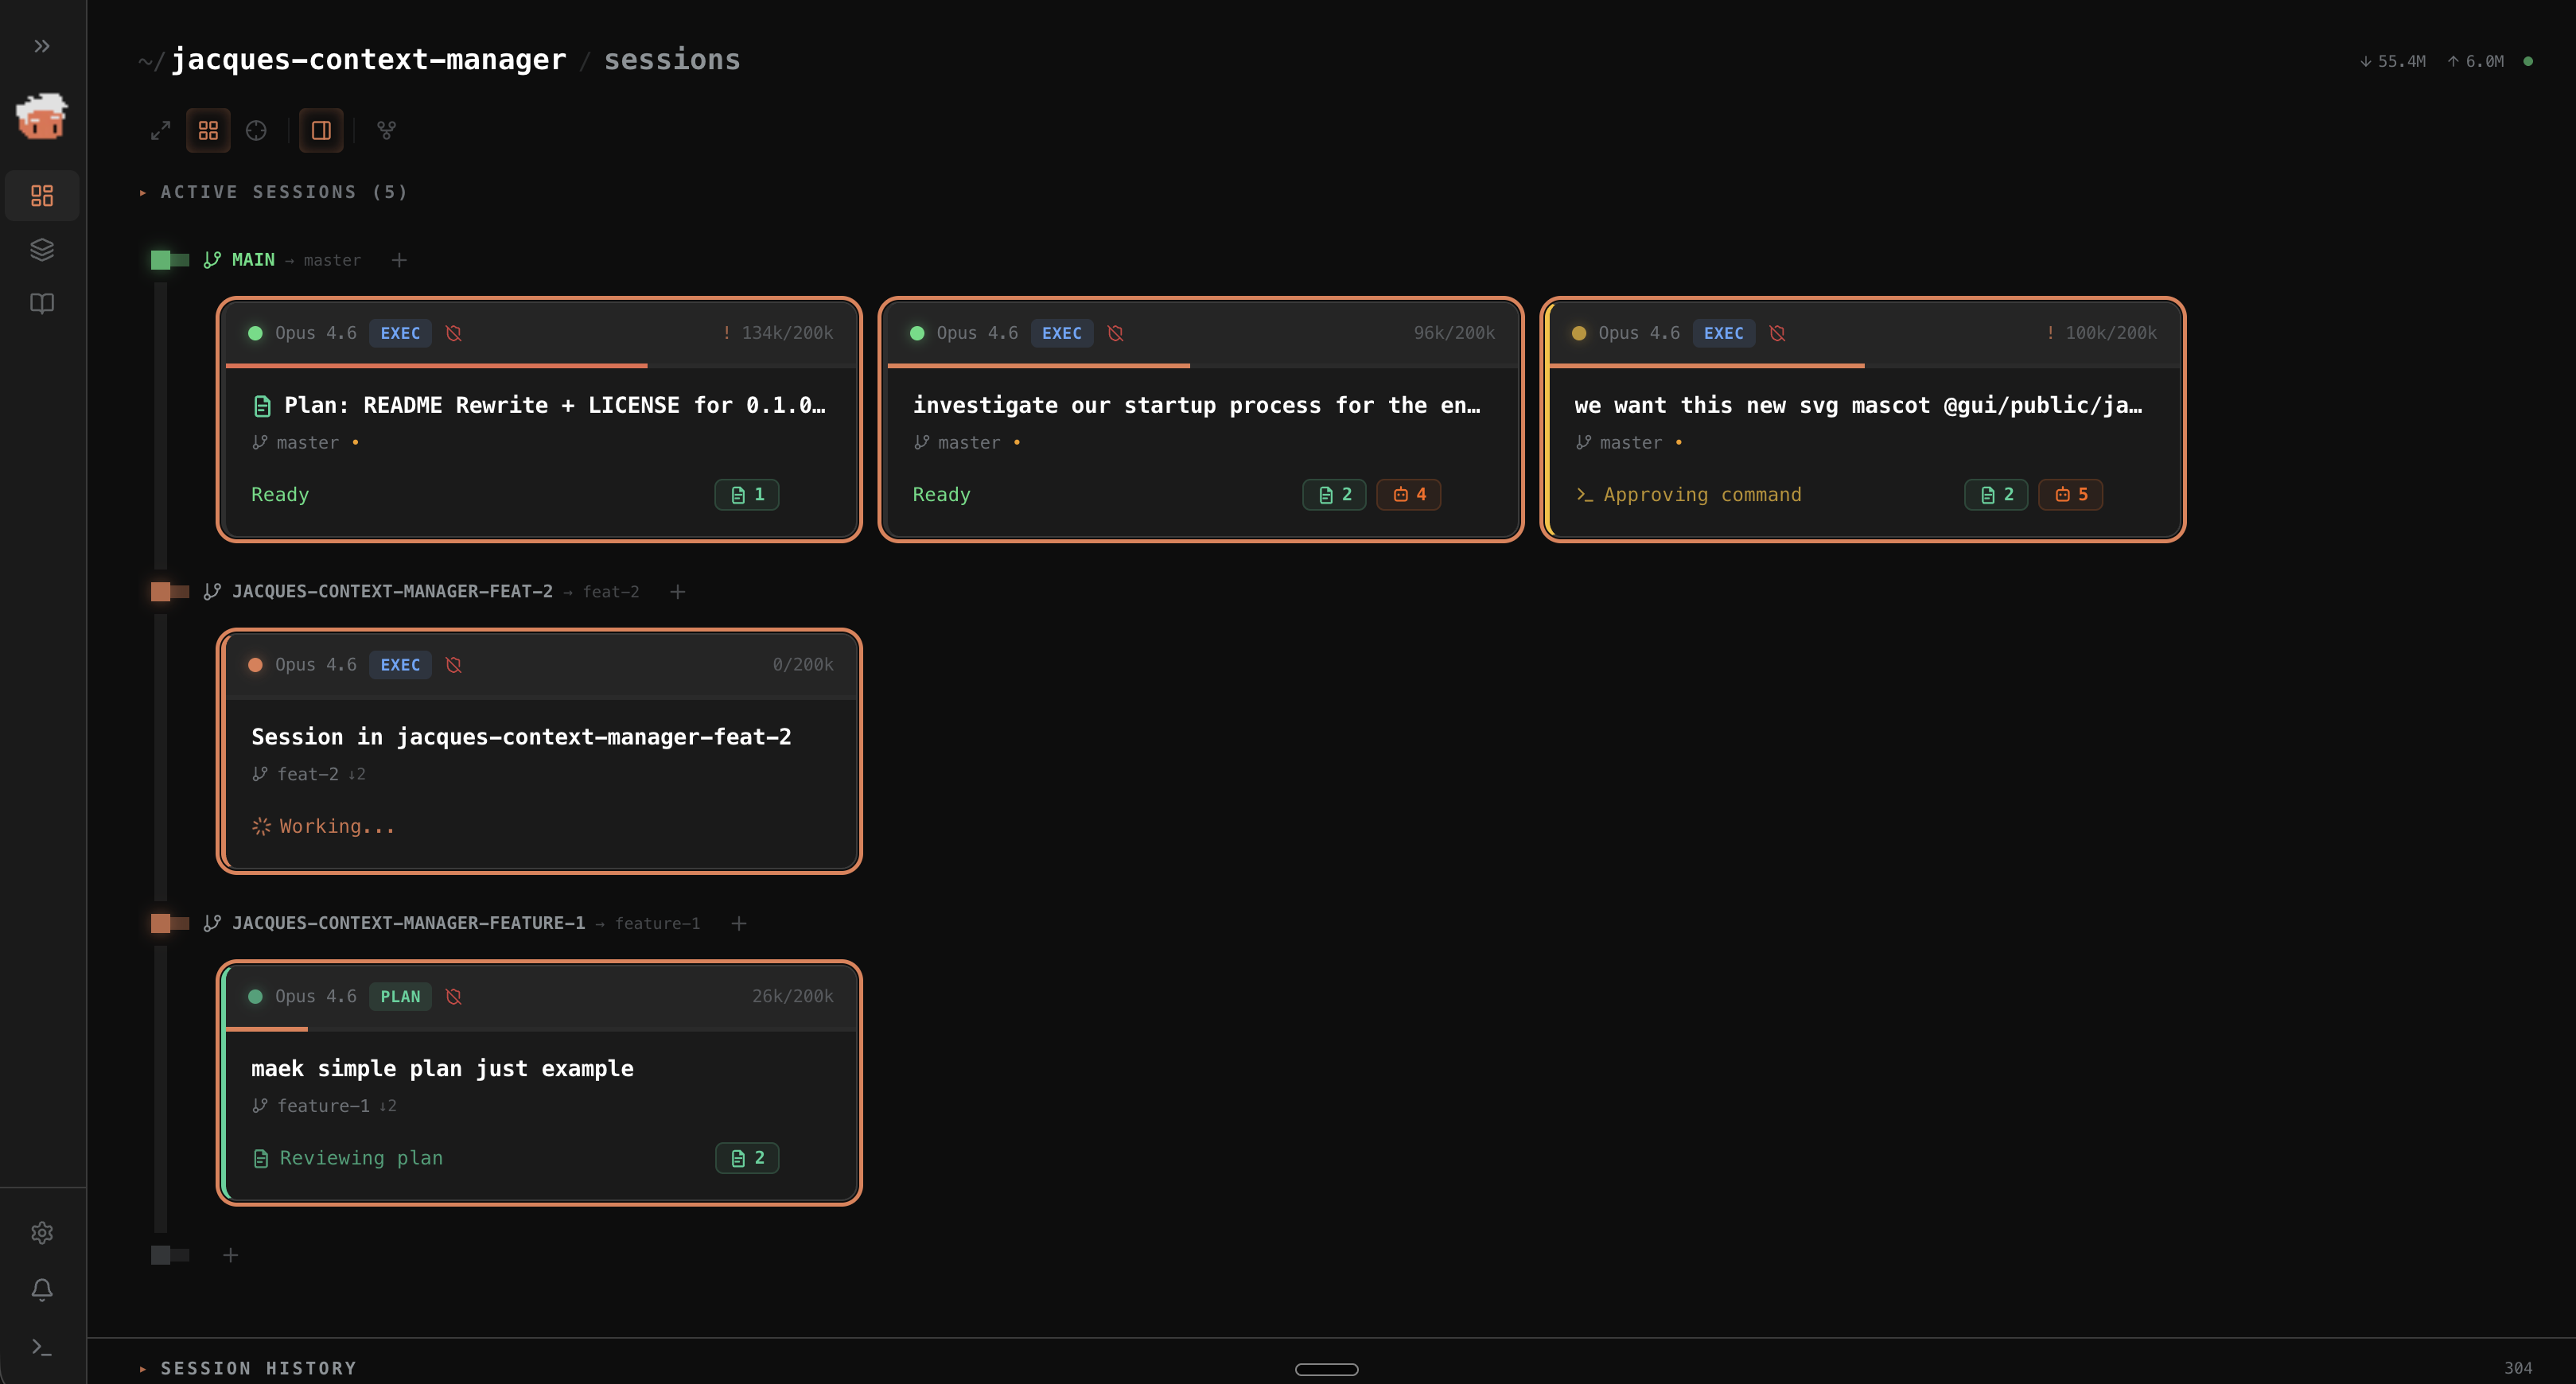Click JACQUES-CONTEXT-MANAGER-FEATURE-1 worktree label
This screenshot has width=2576, height=1384.
[x=408, y=923]
